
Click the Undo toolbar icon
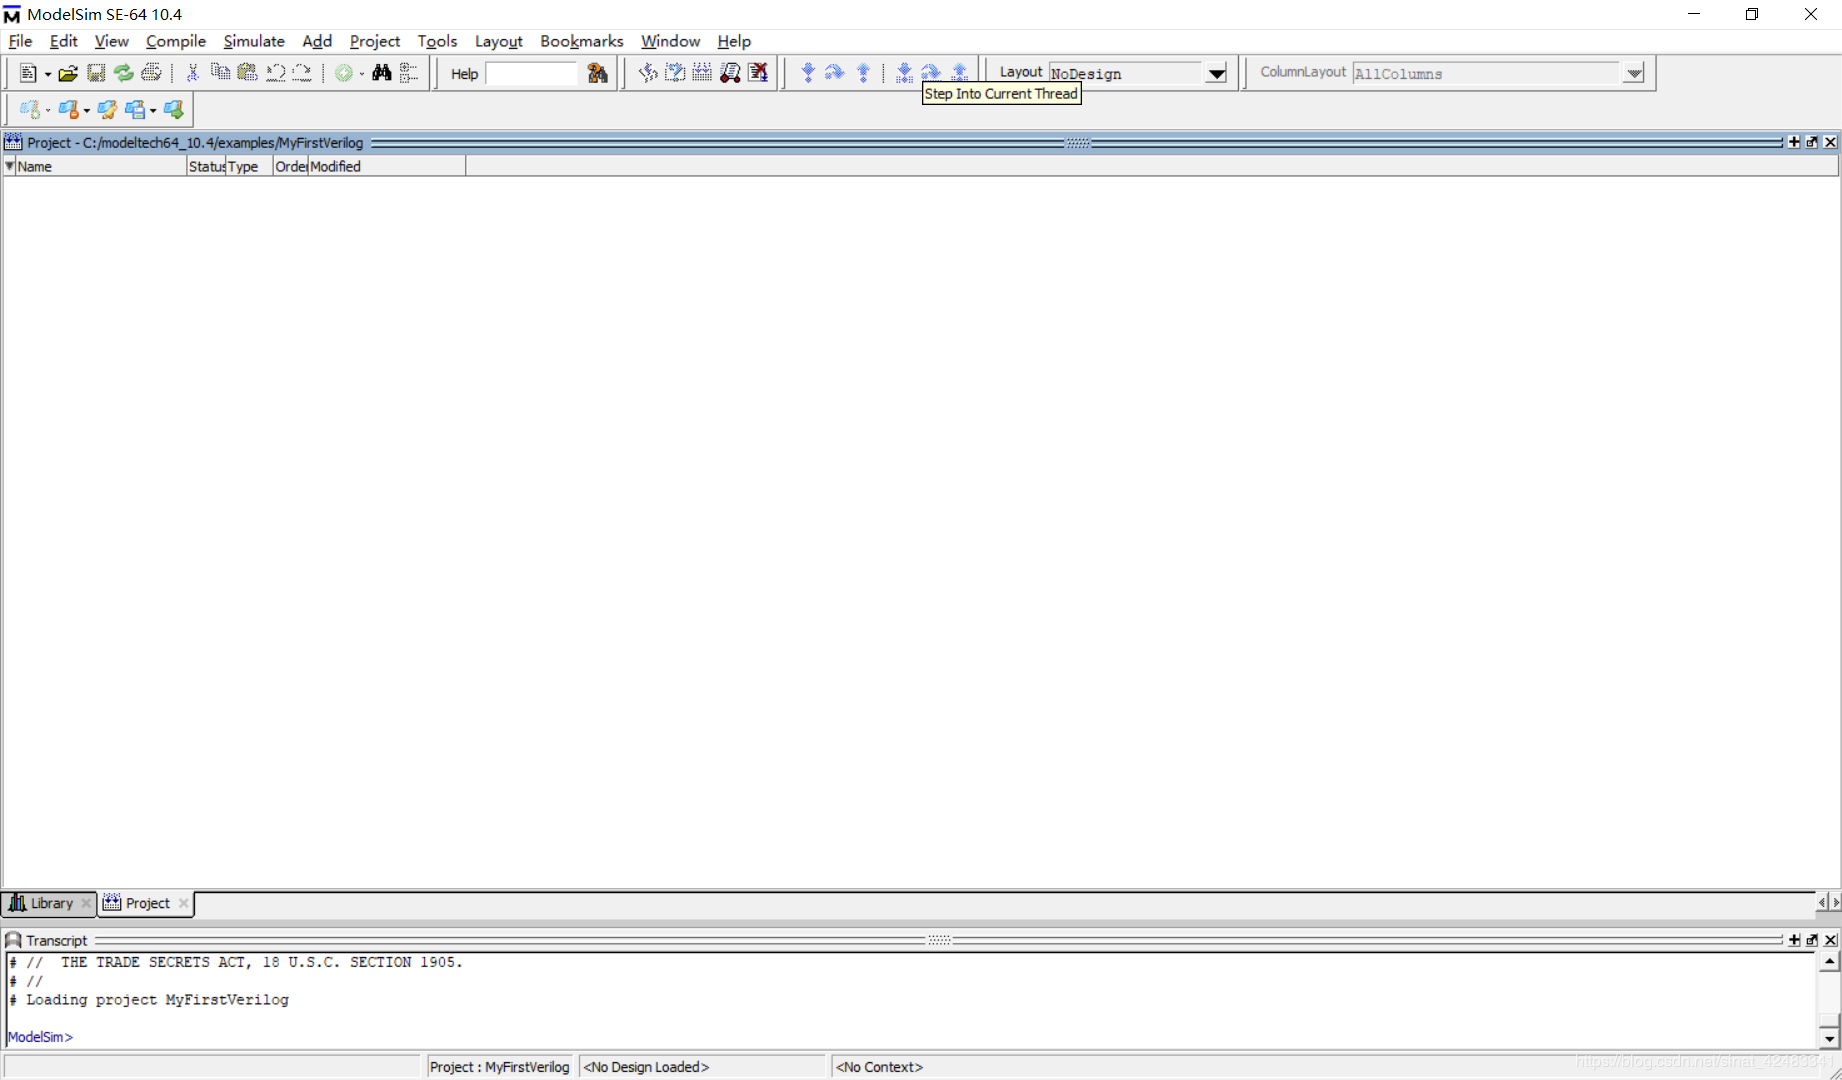click(x=275, y=73)
